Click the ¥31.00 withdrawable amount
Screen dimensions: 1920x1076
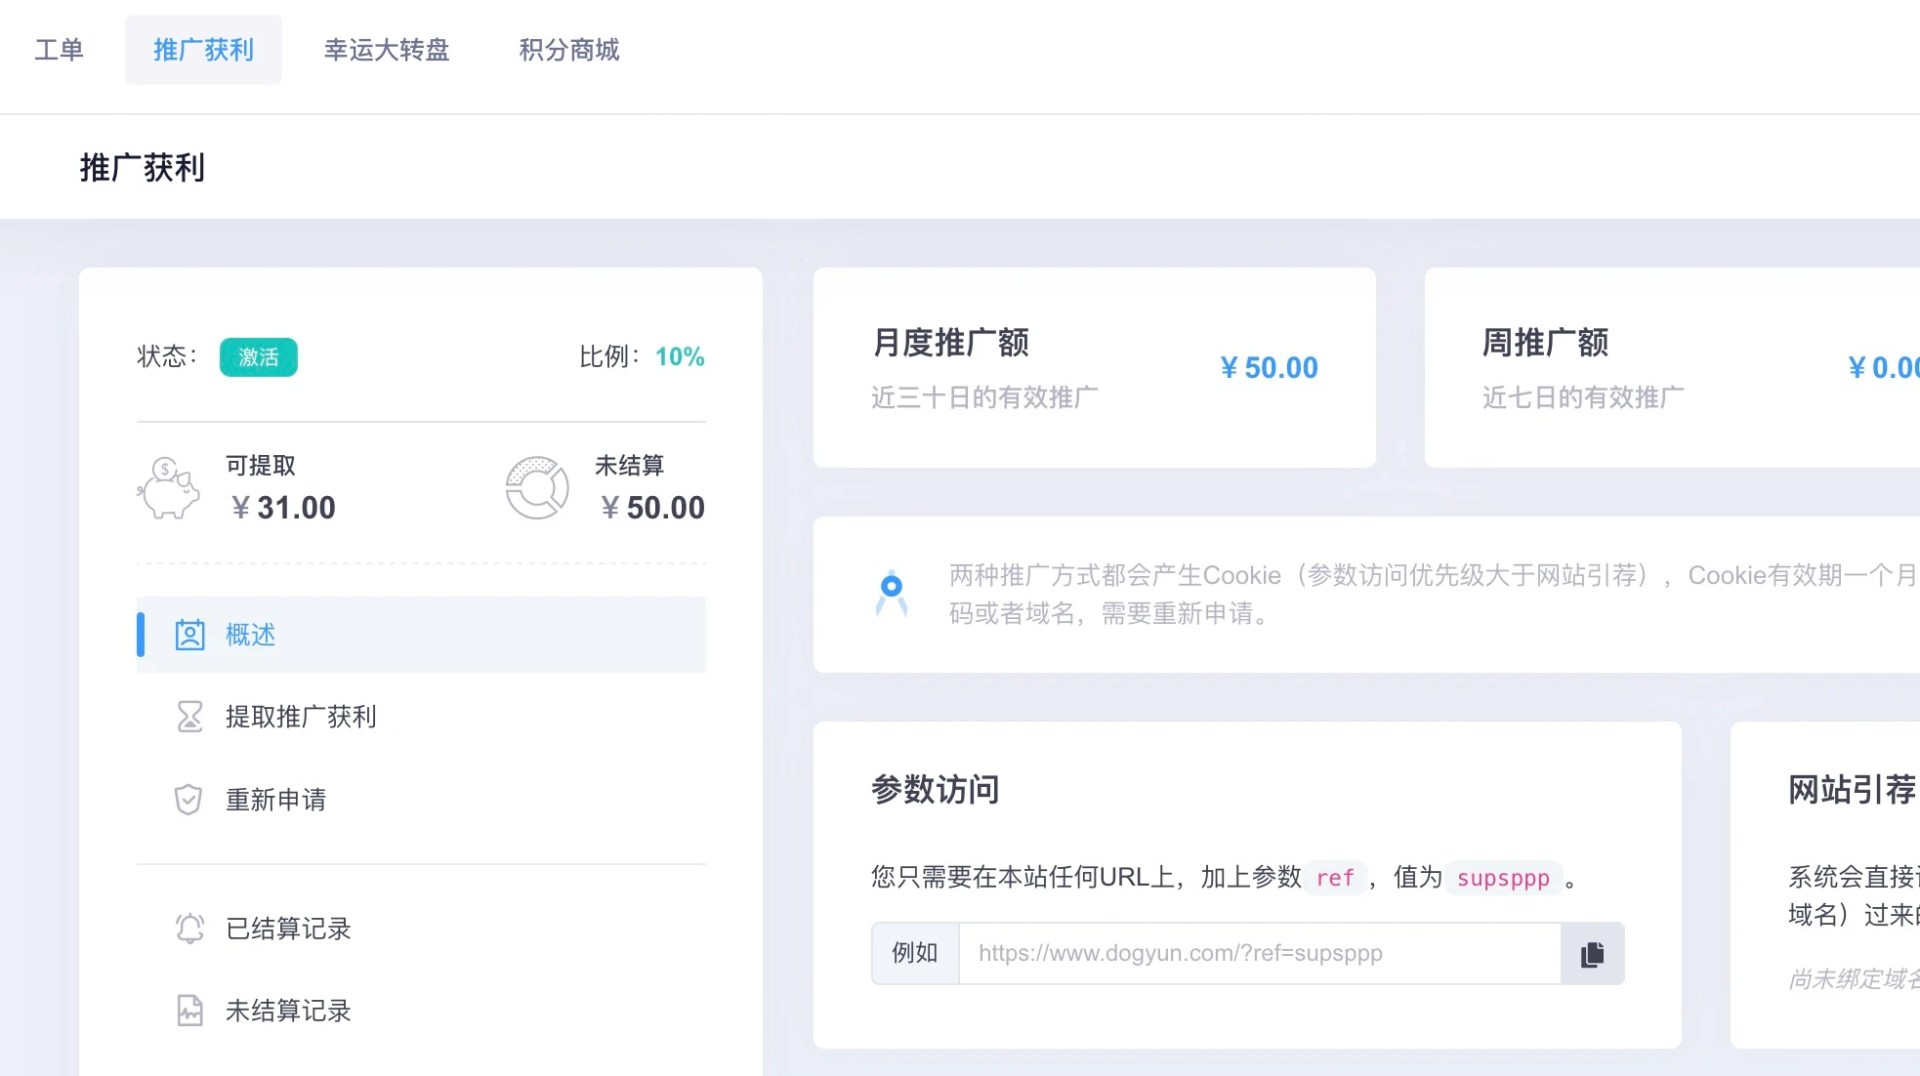pos(284,508)
